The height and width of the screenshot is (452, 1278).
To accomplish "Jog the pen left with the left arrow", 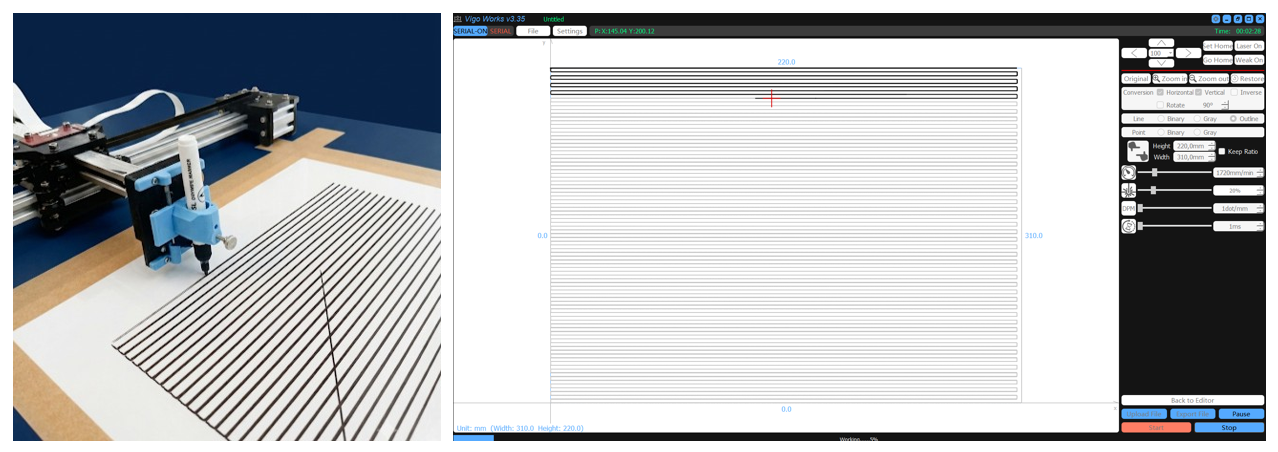I will click(x=1135, y=53).
